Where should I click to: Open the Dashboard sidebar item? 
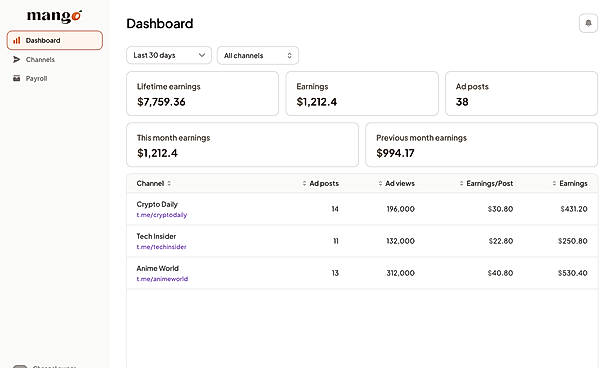(55, 40)
